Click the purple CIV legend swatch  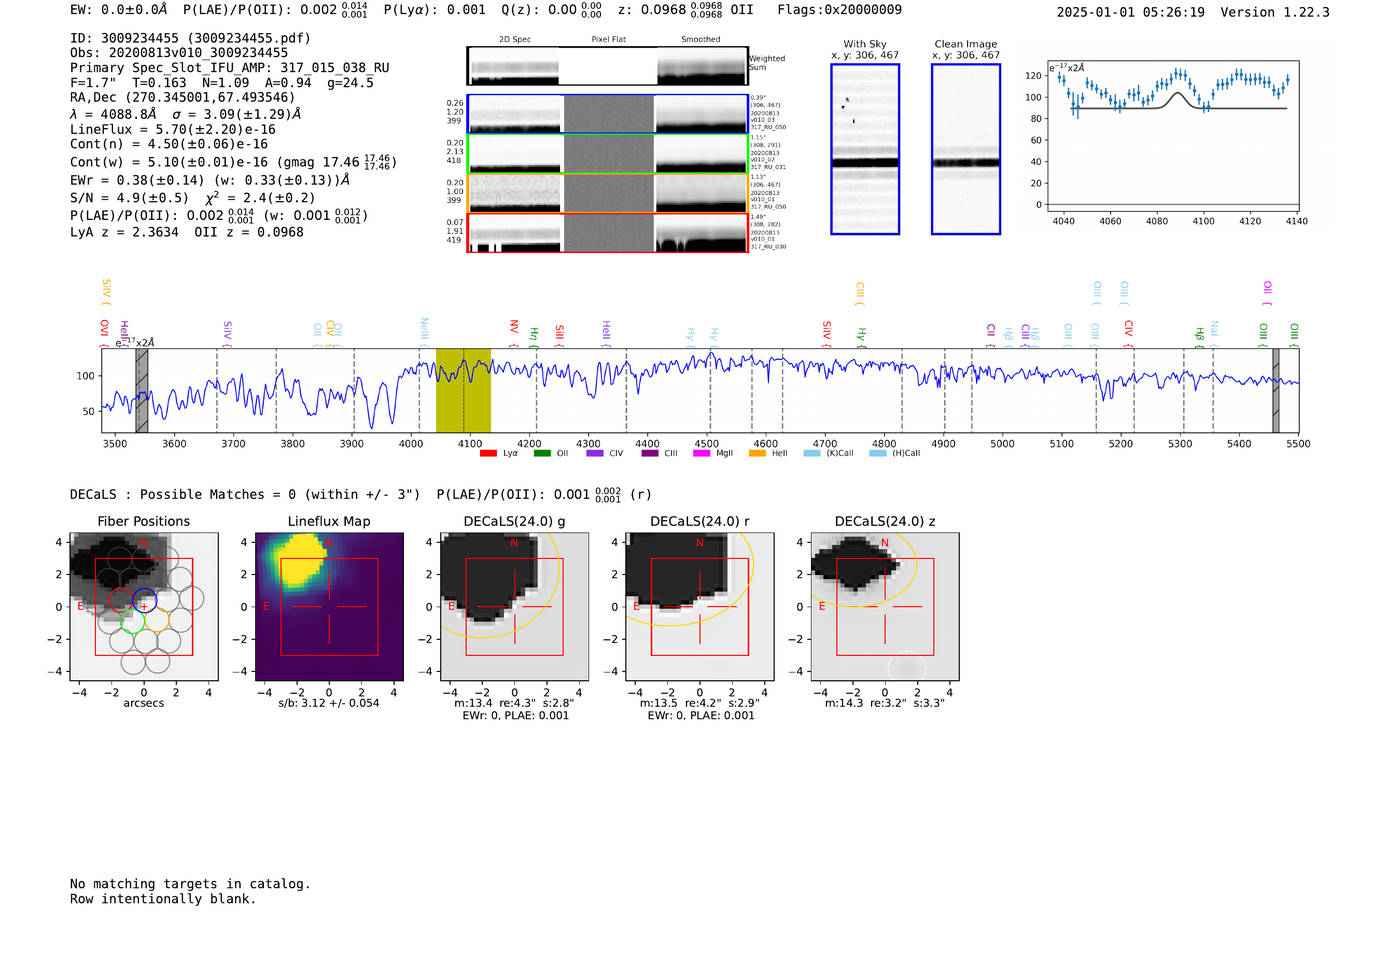point(595,453)
